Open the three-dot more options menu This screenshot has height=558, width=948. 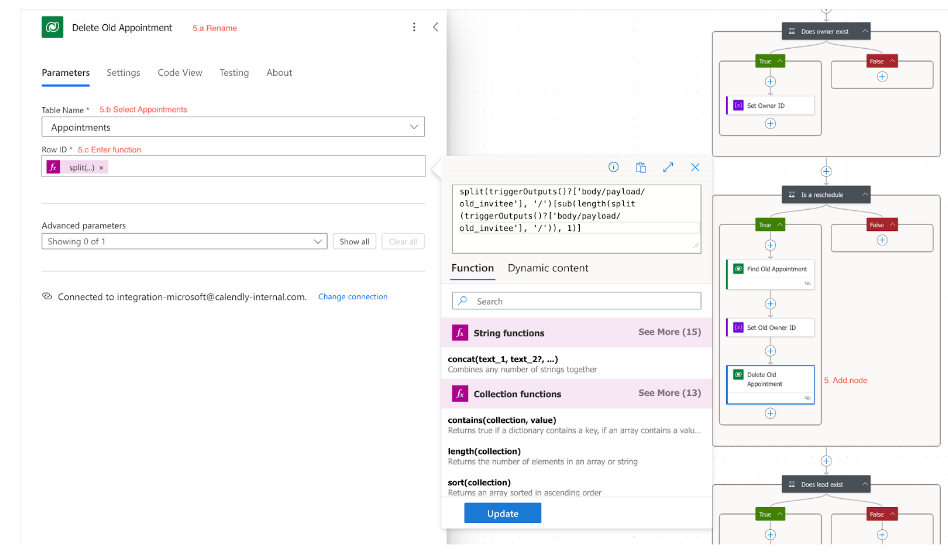414,27
